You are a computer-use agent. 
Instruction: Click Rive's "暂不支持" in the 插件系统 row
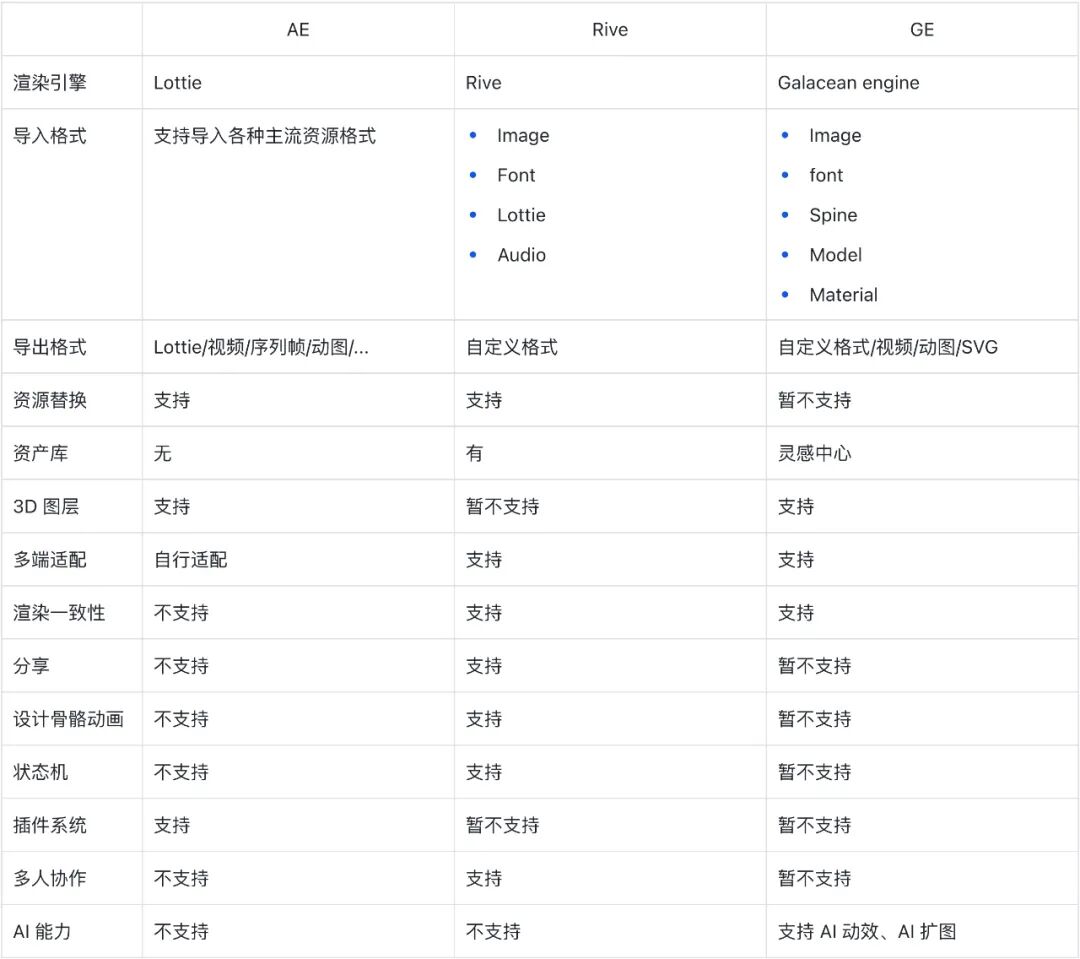click(503, 825)
